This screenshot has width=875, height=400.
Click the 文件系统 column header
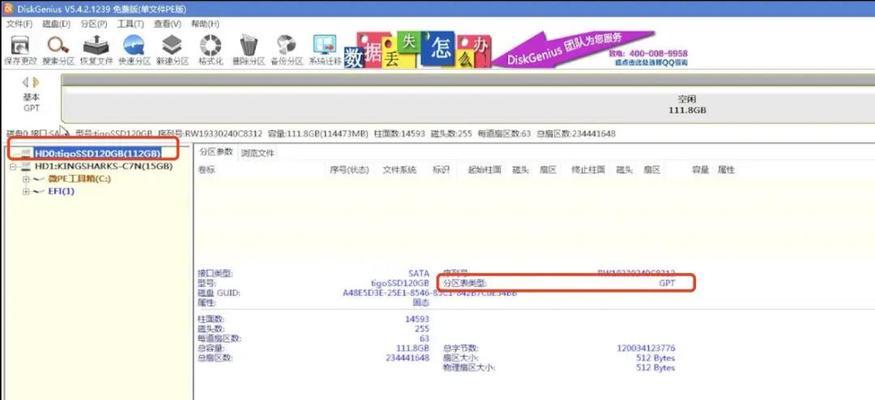[400, 170]
